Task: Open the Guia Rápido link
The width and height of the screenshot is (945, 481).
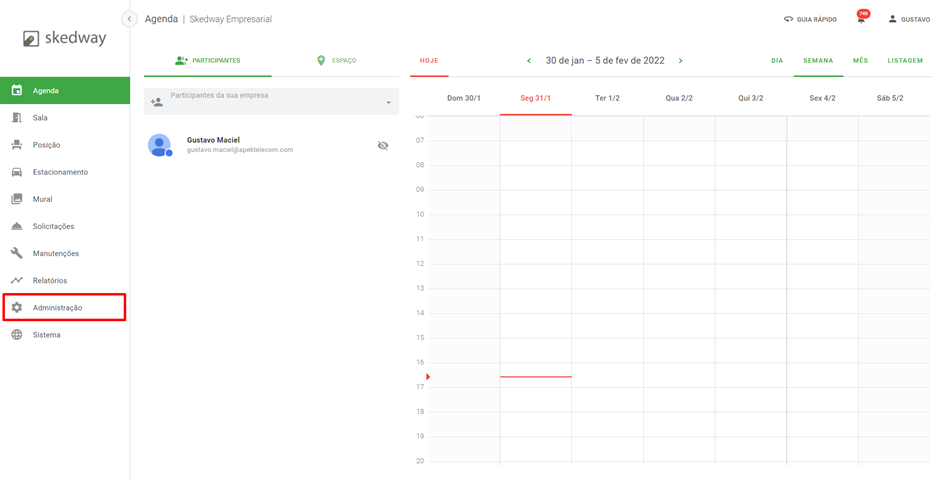Action: [810, 19]
